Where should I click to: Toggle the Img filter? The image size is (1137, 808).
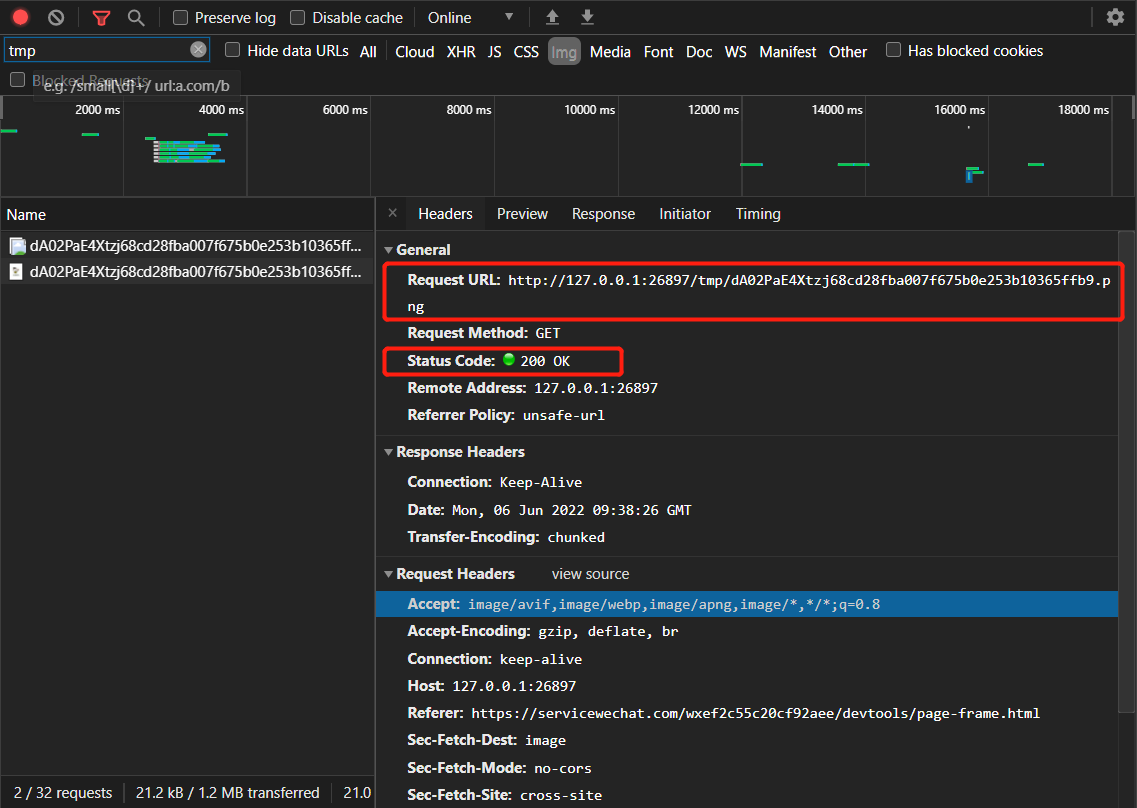point(564,51)
